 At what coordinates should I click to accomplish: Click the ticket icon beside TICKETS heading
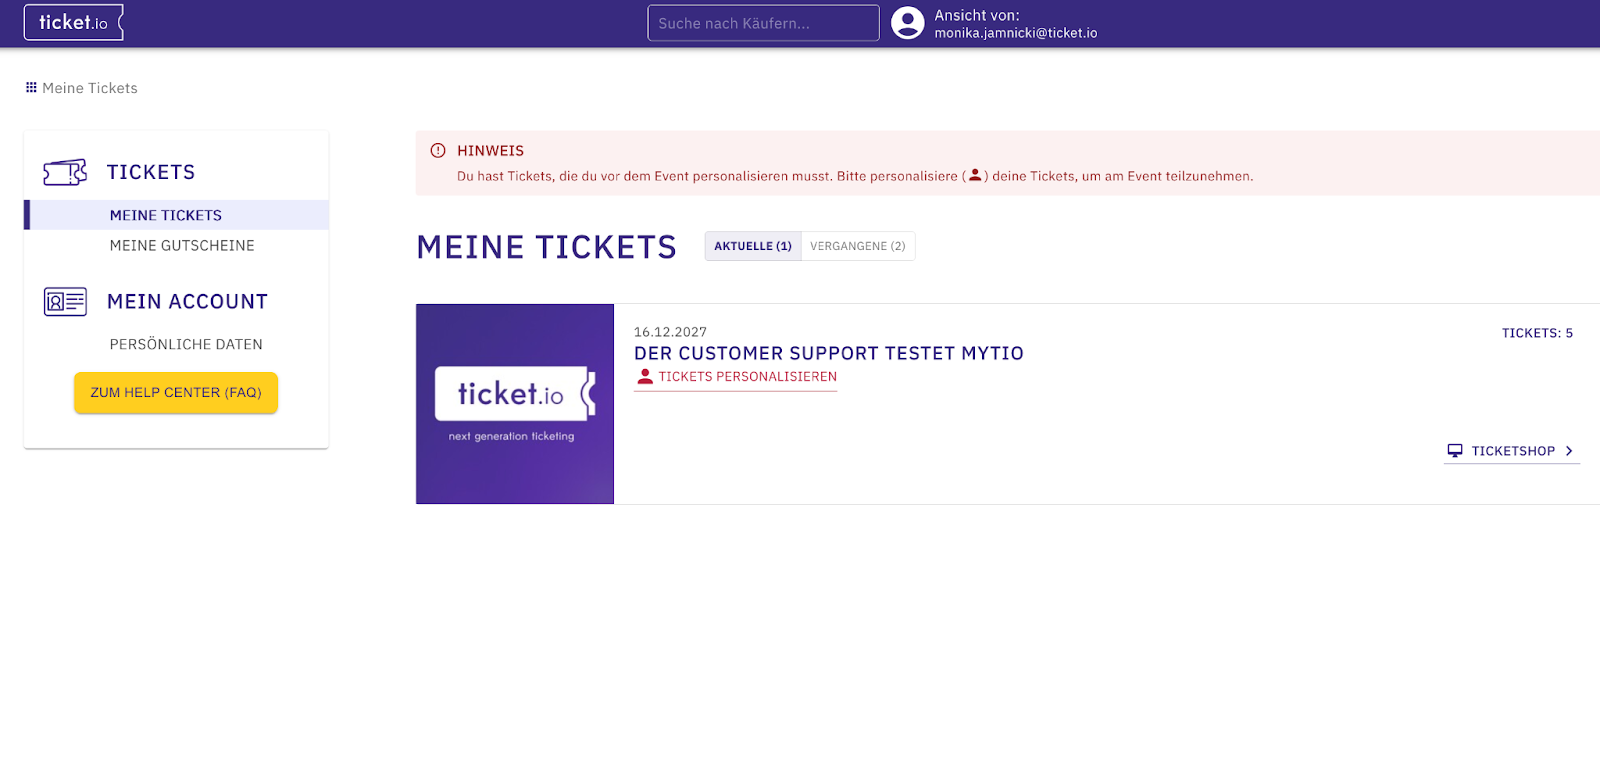64,171
